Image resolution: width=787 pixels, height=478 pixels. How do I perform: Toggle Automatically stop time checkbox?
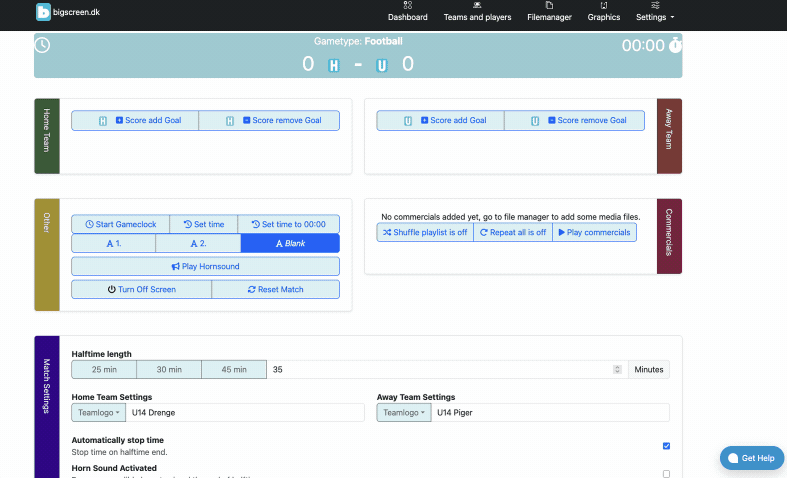point(666,446)
